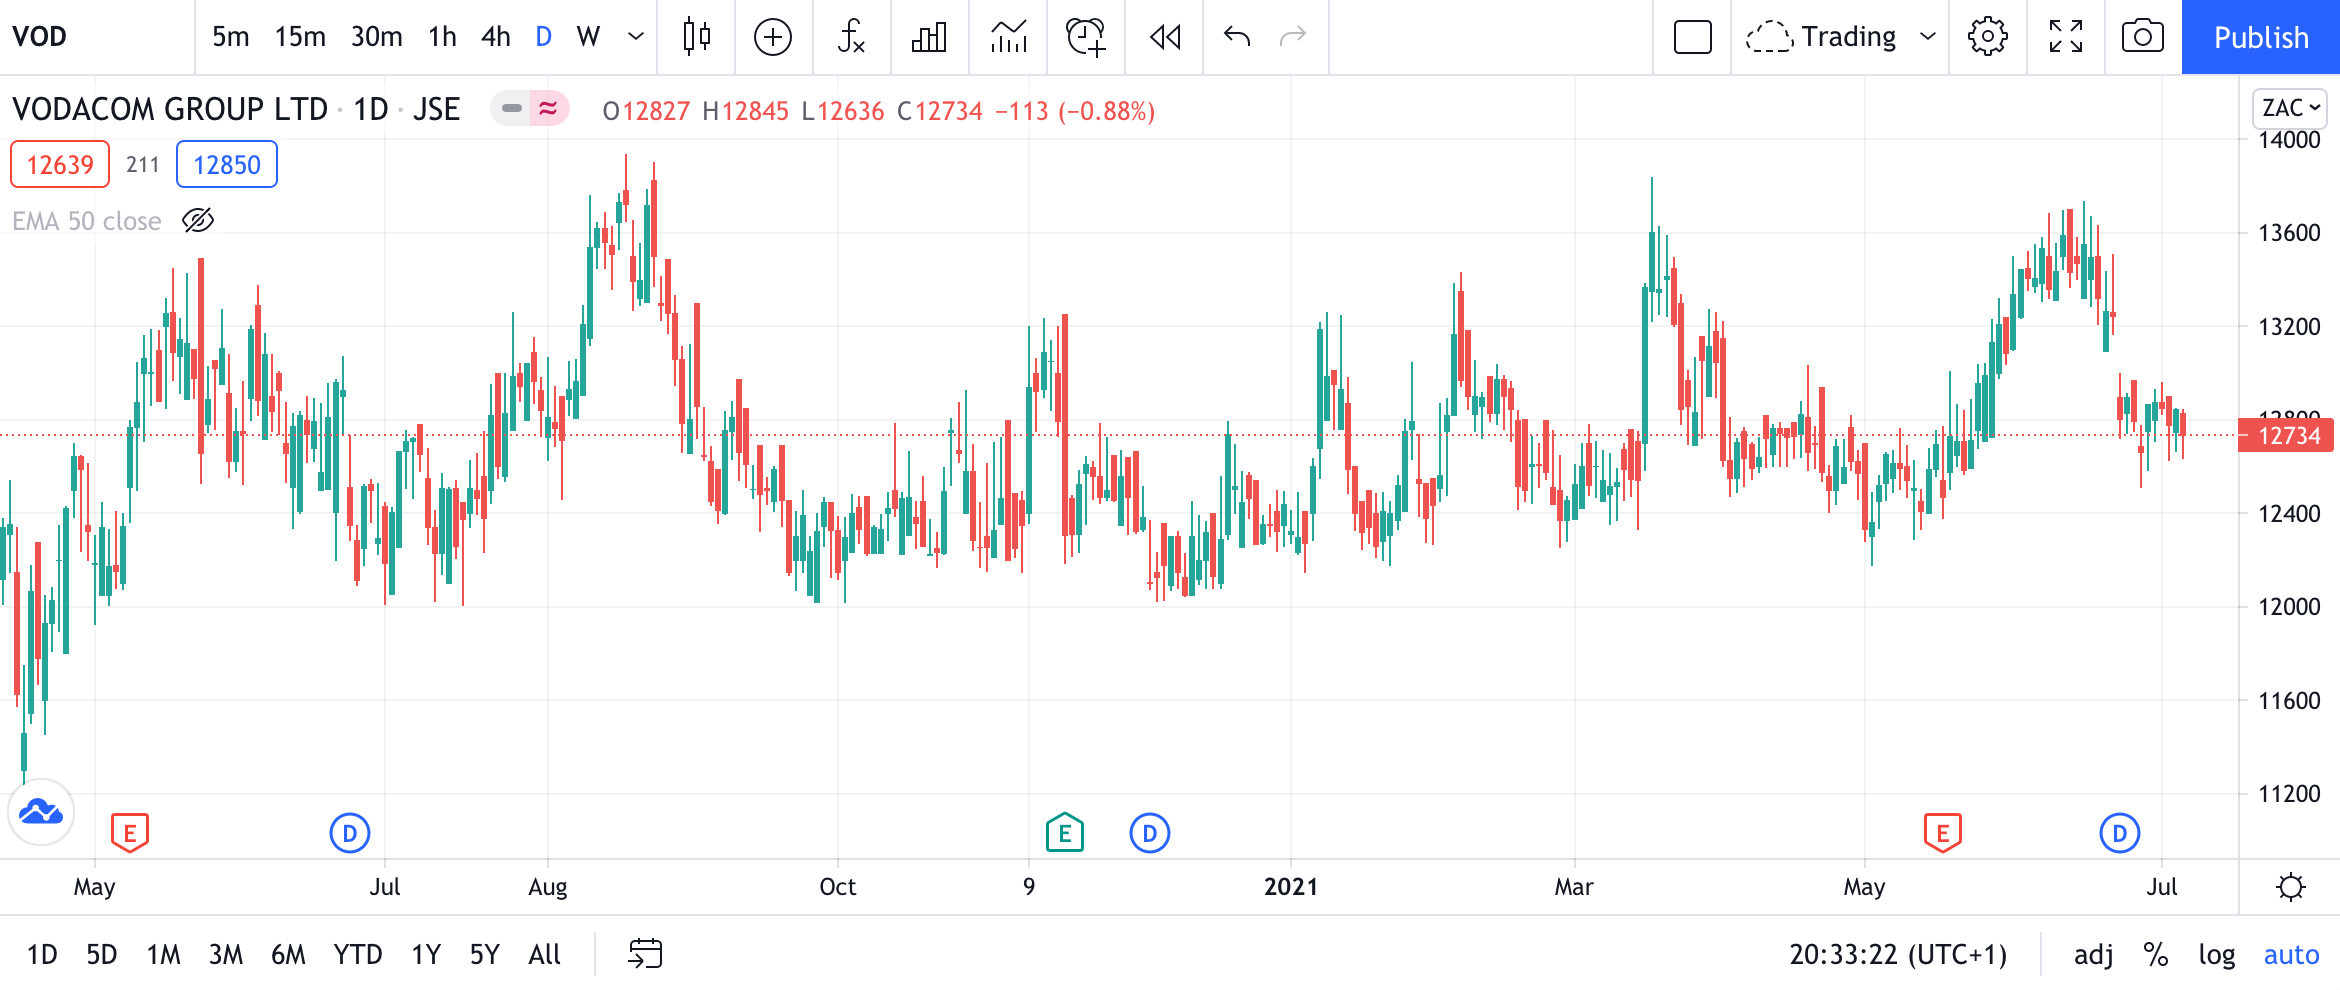The height and width of the screenshot is (990, 2340).
Task: Undo the last chart action
Action: click(1237, 37)
